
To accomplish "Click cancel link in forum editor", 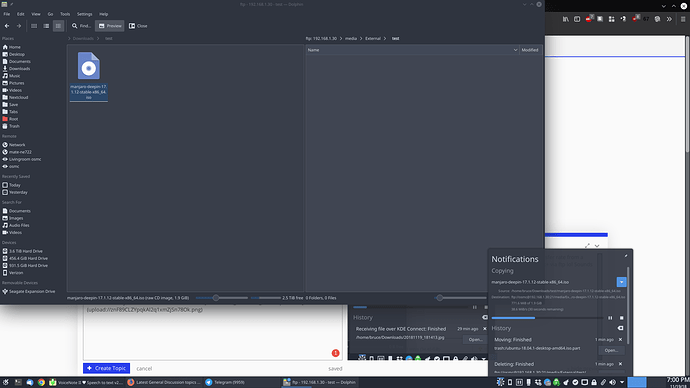I will [144, 369].
